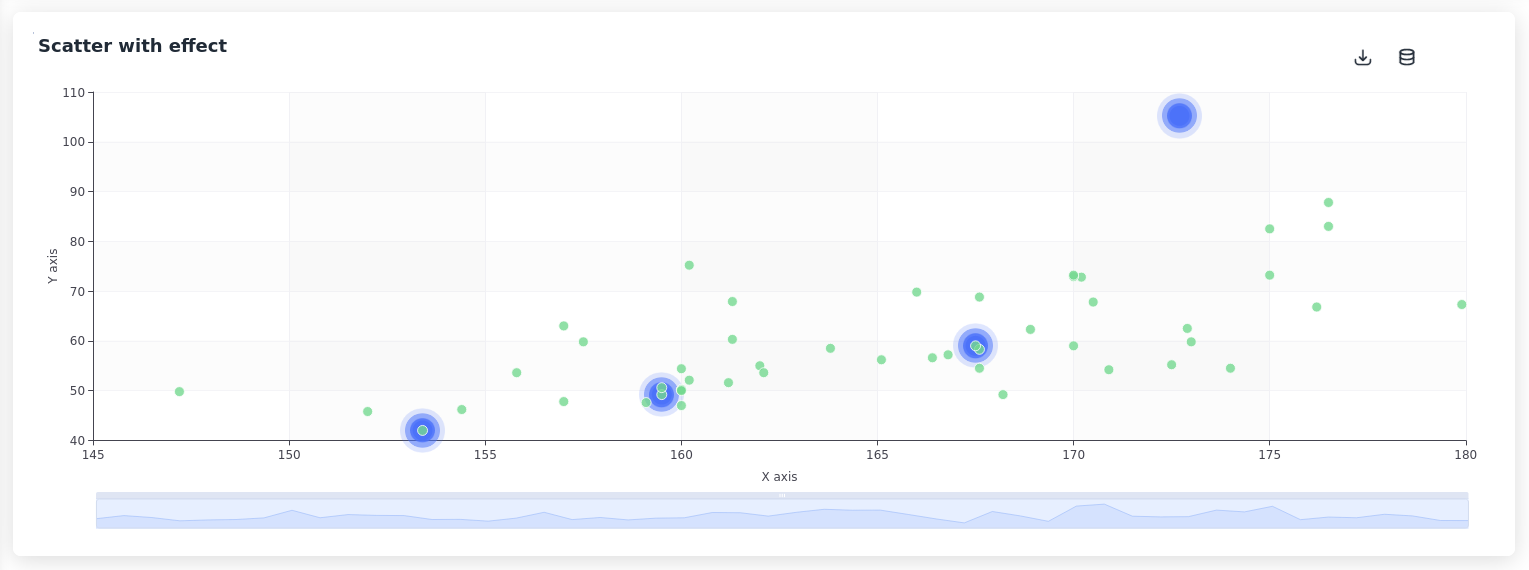Click the blue ripple point near Y 105
The image size is (1529, 570).
click(x=1179, y=116)
